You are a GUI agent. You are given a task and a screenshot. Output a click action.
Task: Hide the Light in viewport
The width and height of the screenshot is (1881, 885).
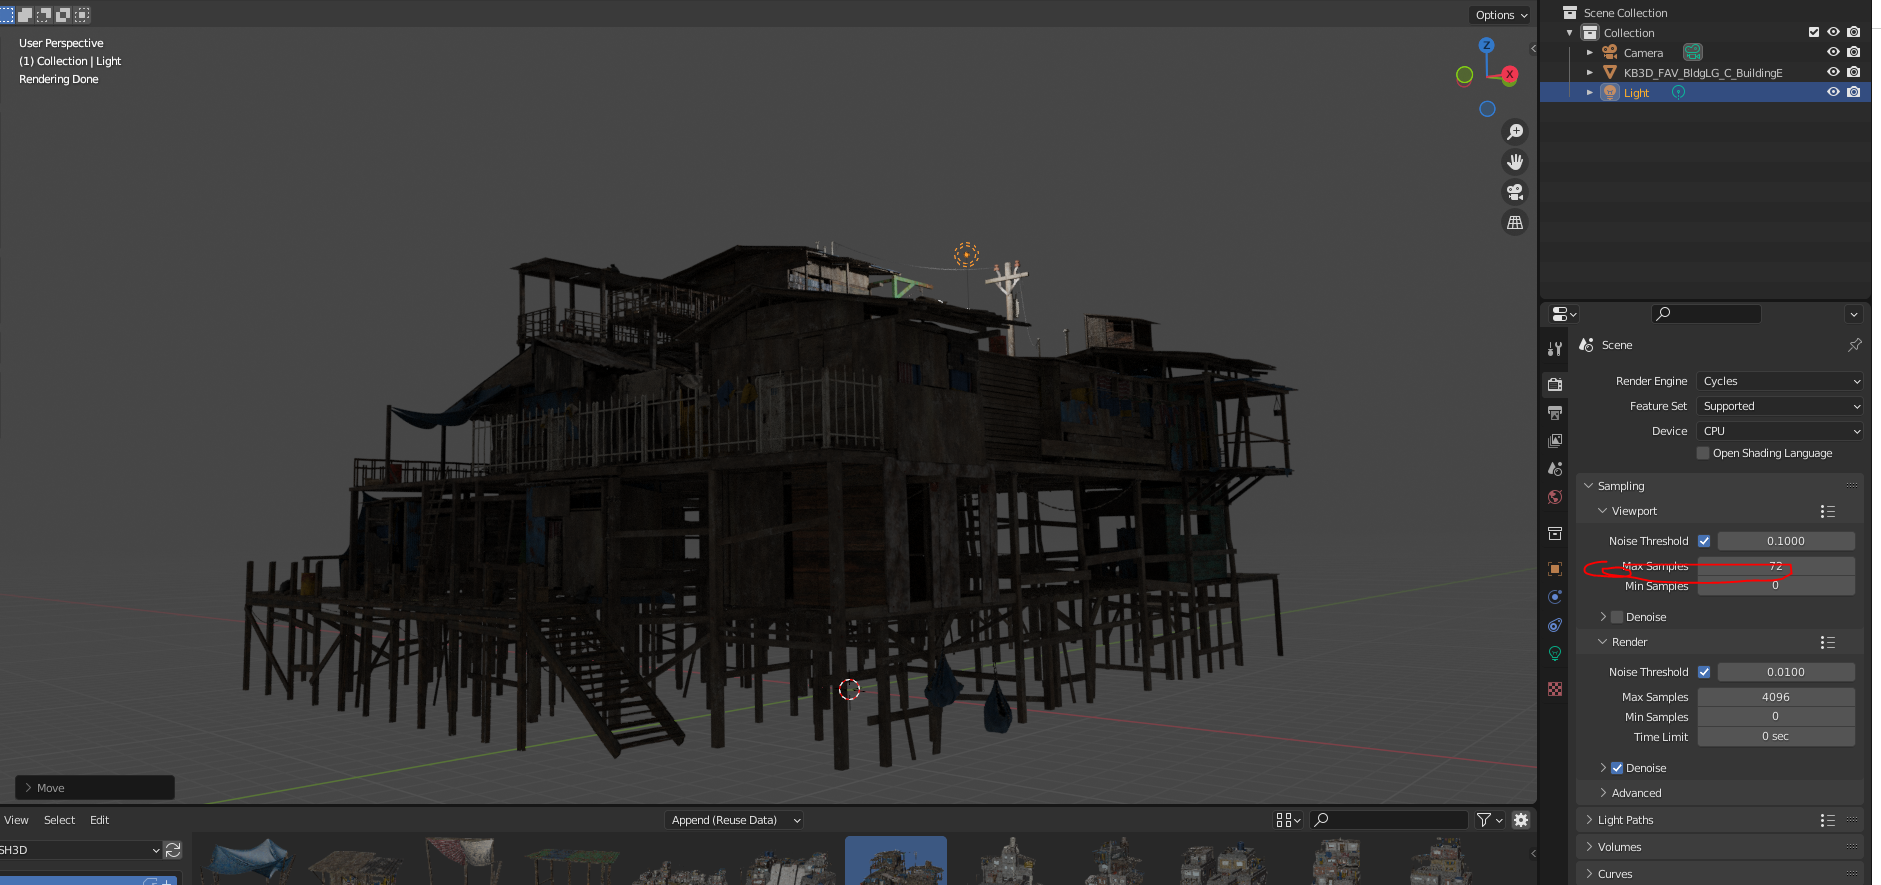(x=1833, y=92)
